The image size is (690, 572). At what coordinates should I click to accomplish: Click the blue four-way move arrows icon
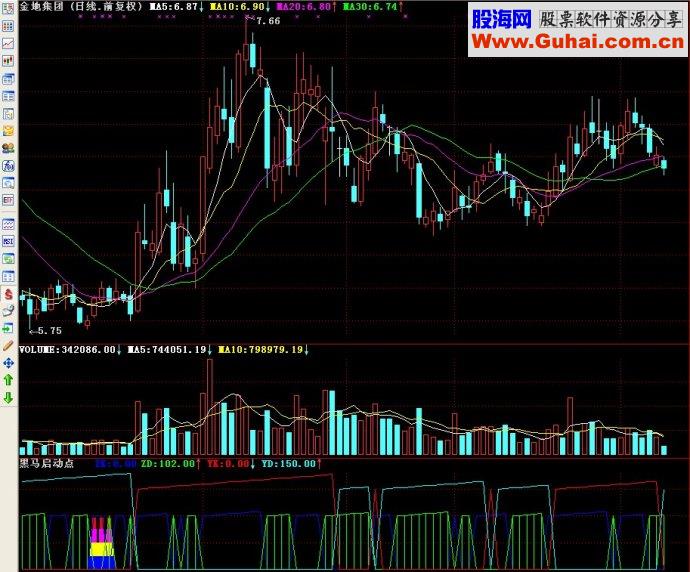[8, 363]
